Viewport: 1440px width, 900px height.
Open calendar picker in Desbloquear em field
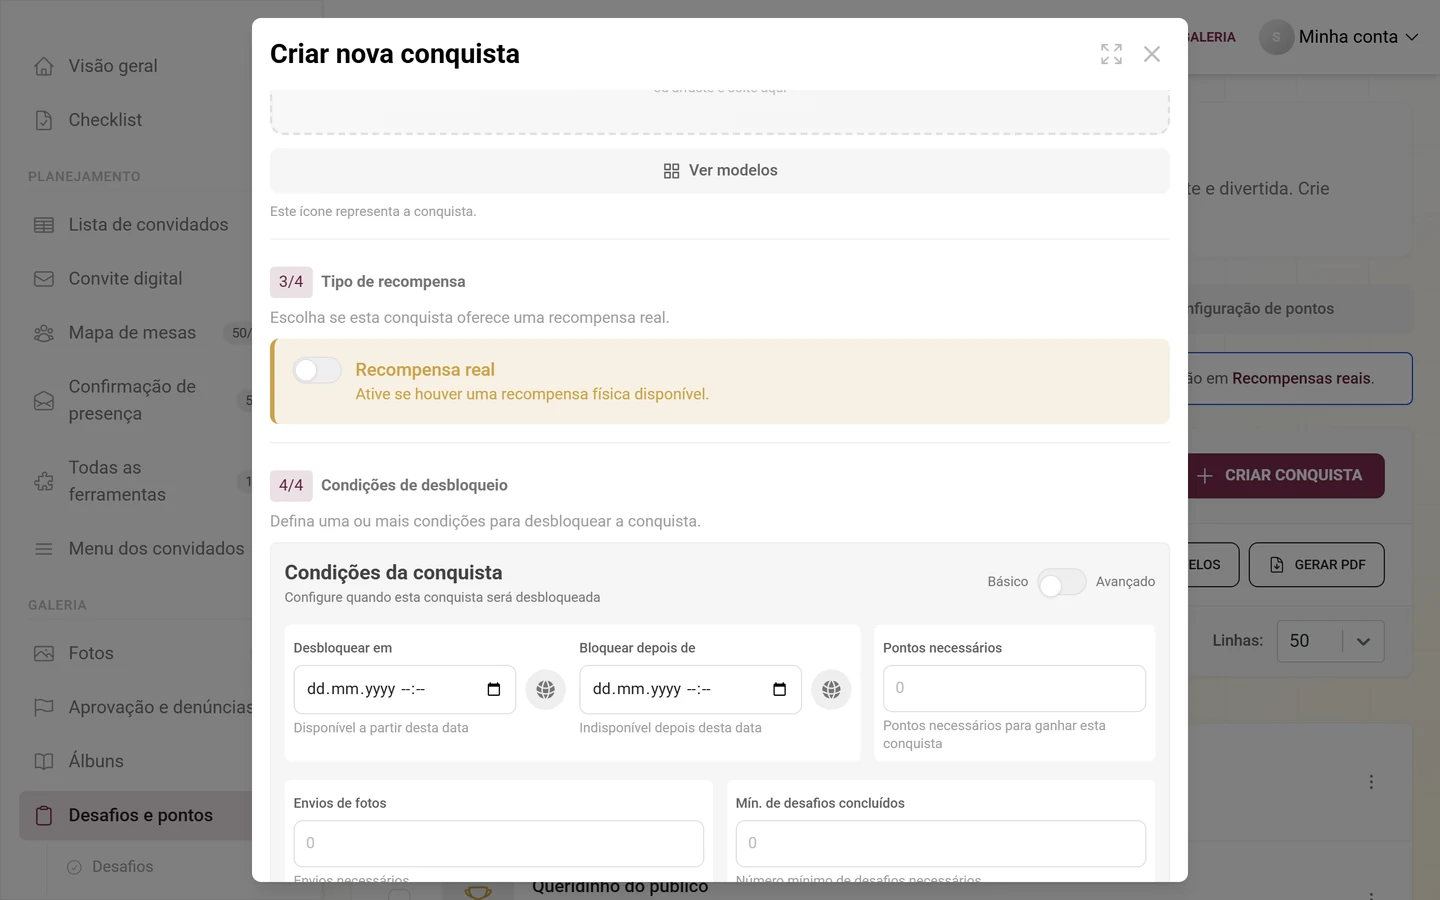pyautogui.click(x=494, y=689)
